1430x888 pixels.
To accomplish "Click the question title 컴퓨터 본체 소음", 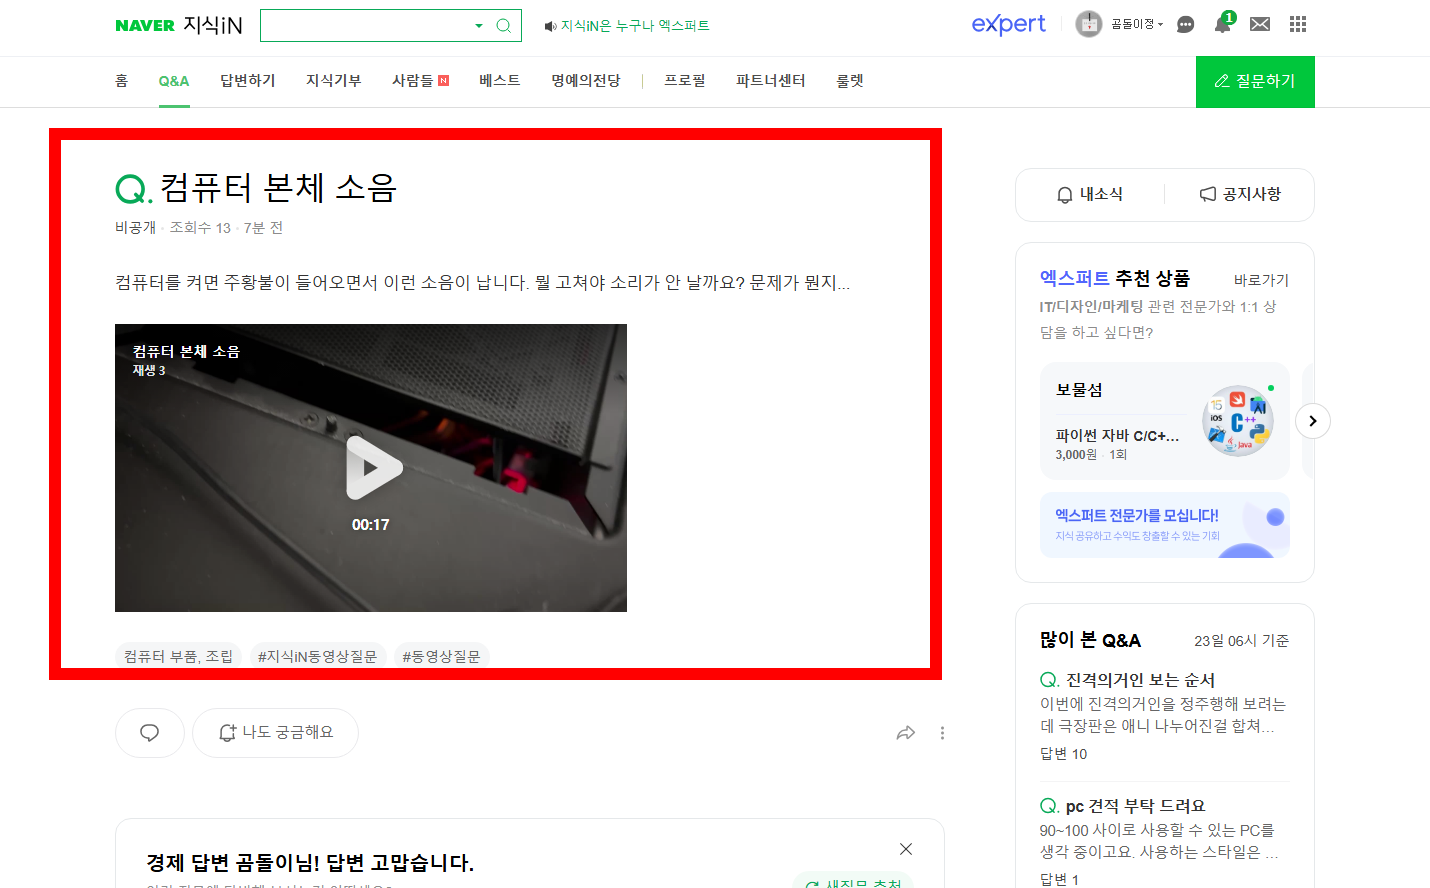I will point(278,188).
